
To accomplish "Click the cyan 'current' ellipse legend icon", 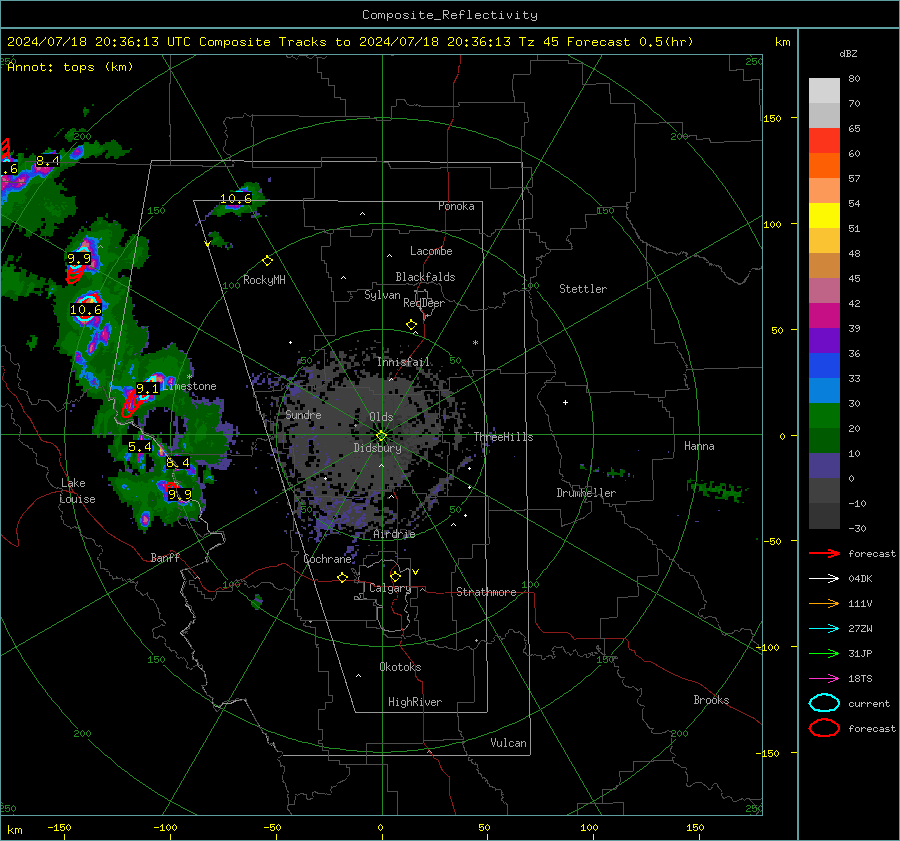I will click(824, 703).
